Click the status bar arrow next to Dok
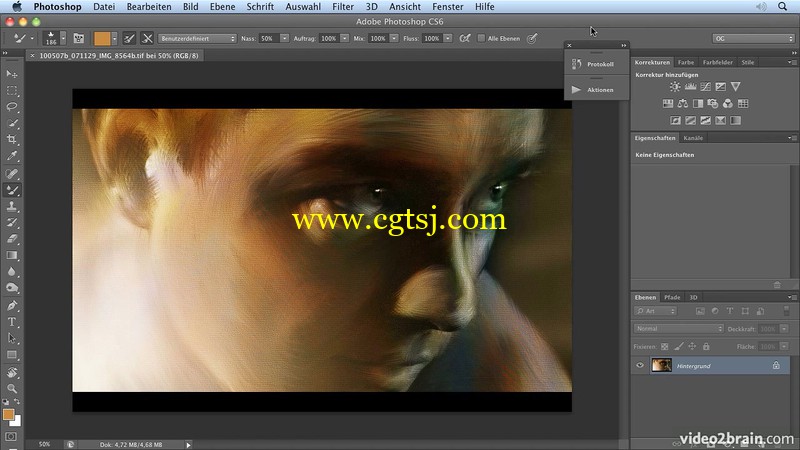 tap(188, 445)
